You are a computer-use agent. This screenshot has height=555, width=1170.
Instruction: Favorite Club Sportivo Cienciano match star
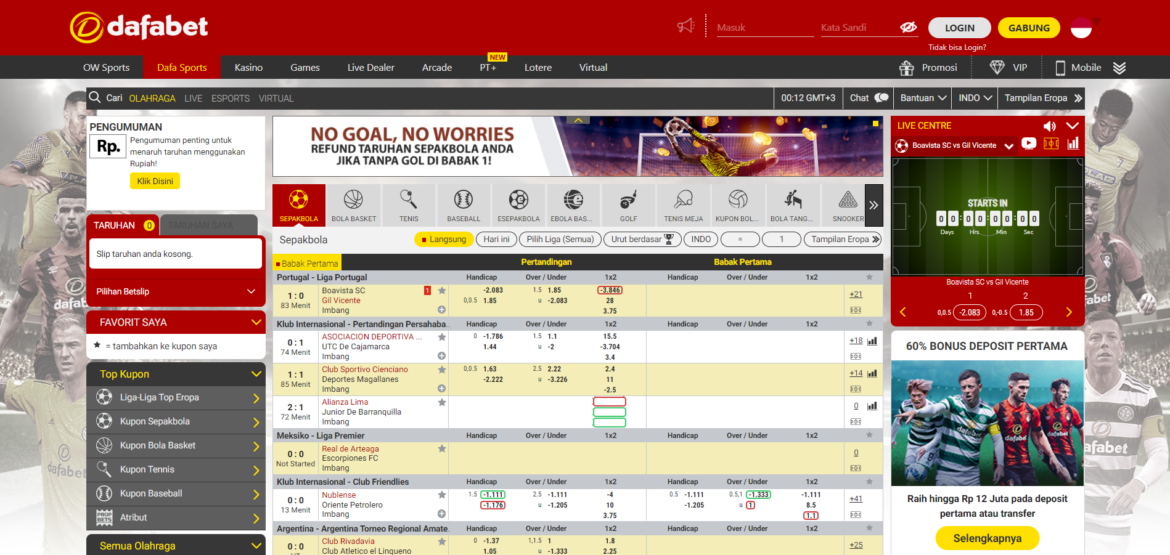tap(442, 369)
